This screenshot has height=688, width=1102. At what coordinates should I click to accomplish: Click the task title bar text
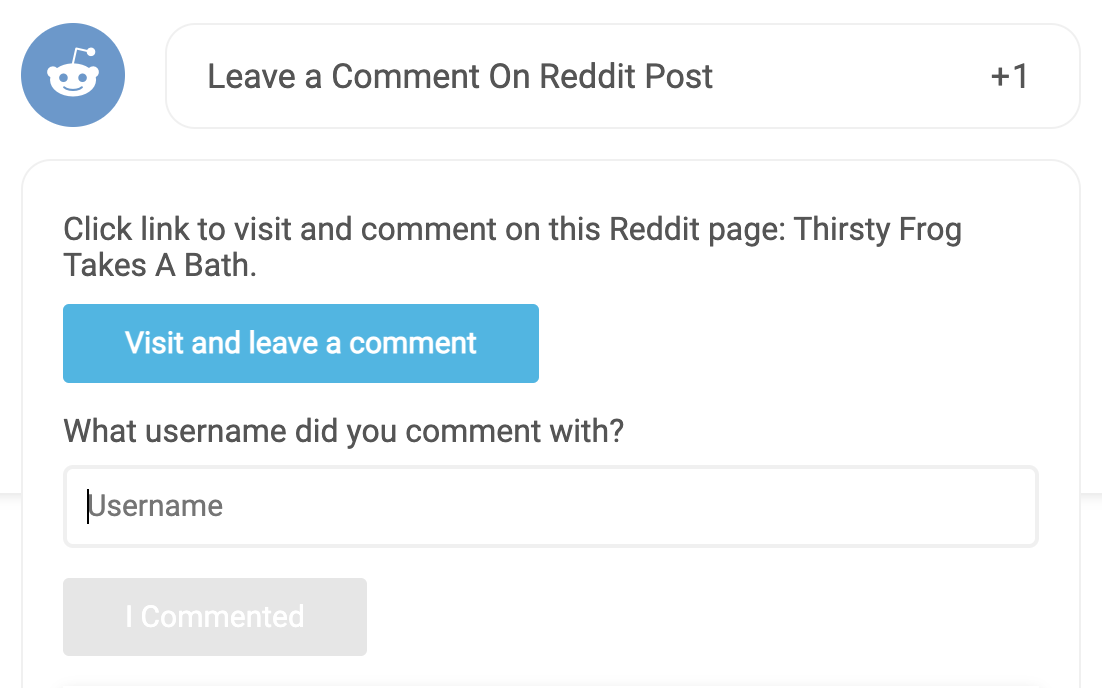pyautogui.click(x=460, y=76)
